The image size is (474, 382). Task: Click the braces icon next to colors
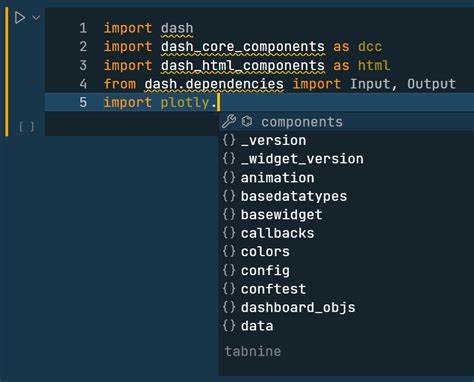[x=229, y=251]
